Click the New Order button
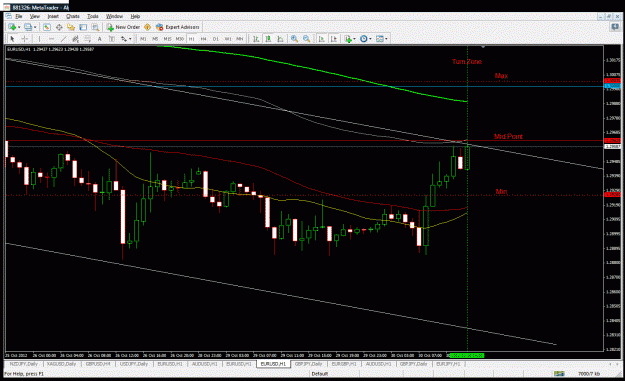The image size is (625, 381). click(x=123, y=27)
